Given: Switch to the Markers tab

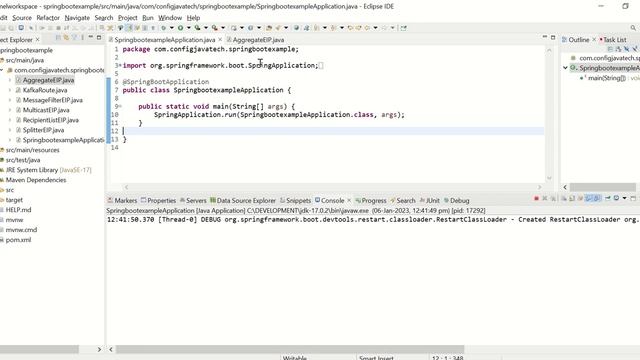Looking at the screenshot, I should tap(122, 200).
